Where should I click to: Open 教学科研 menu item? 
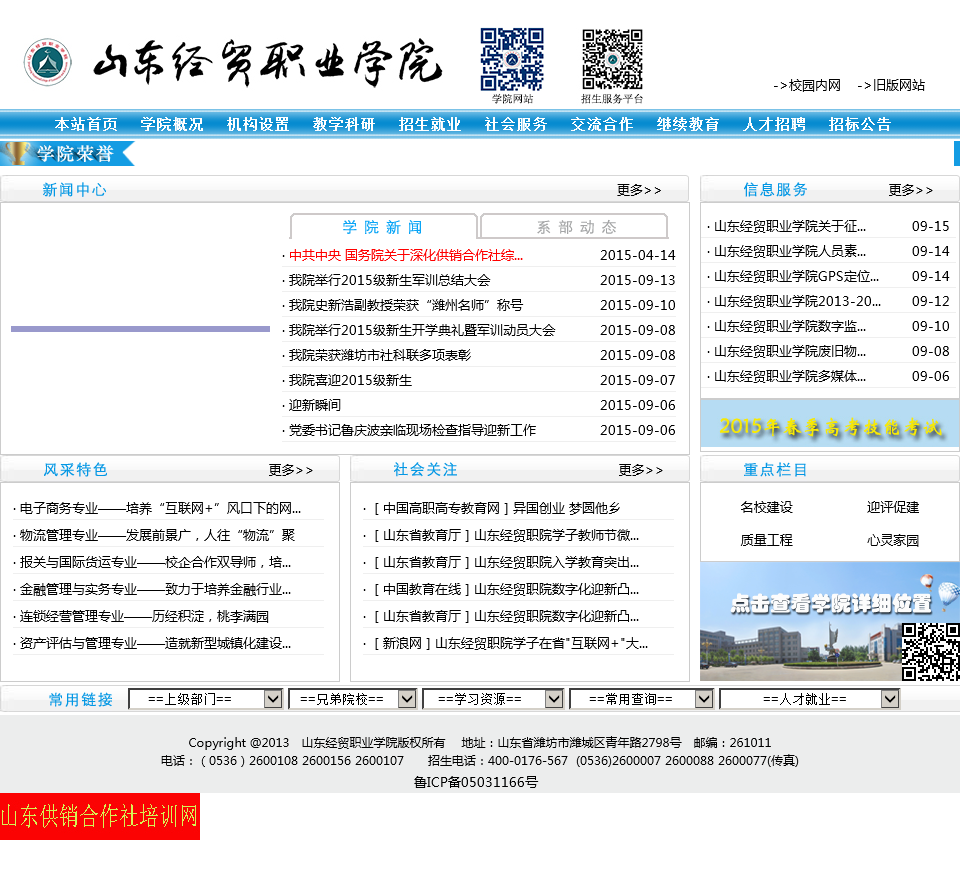click(x=343, y=124)
